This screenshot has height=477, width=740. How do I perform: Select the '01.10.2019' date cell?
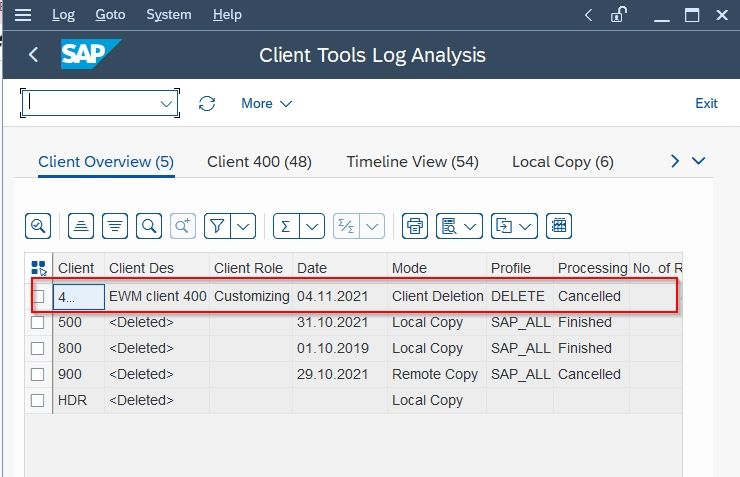coord(340,348)
